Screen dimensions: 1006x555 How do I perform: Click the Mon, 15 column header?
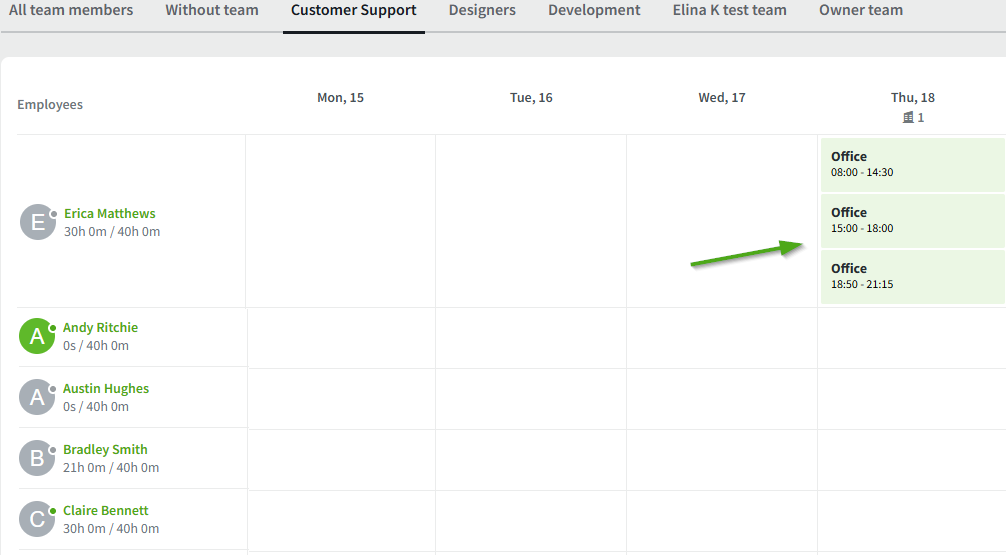(340, 98)
